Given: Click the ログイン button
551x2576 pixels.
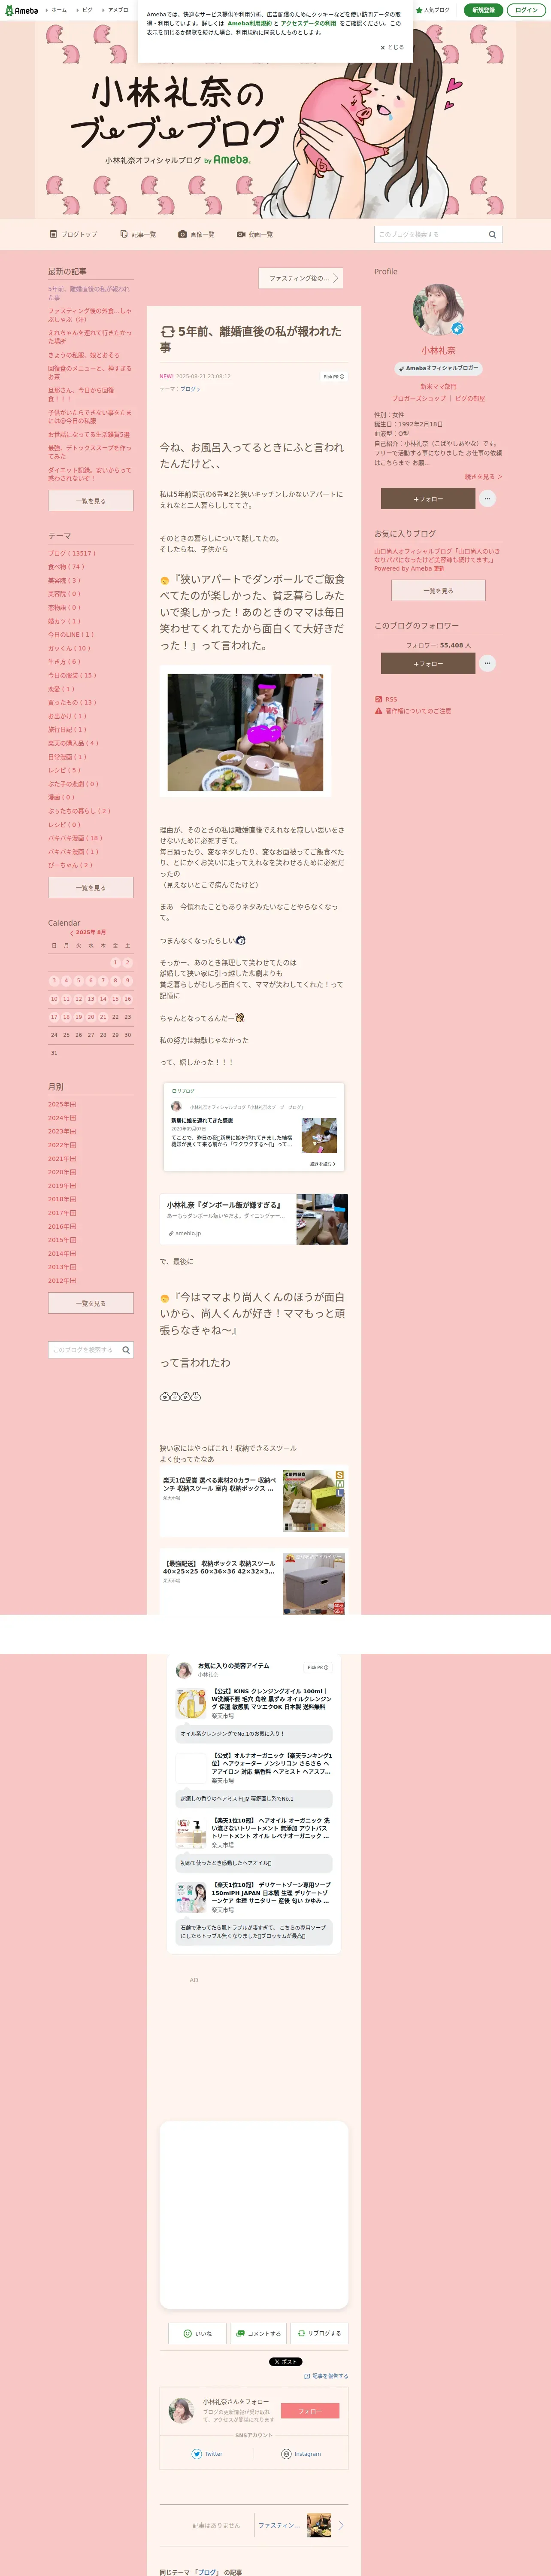Looking at the screenshot, I should click(x=526, y=10).
